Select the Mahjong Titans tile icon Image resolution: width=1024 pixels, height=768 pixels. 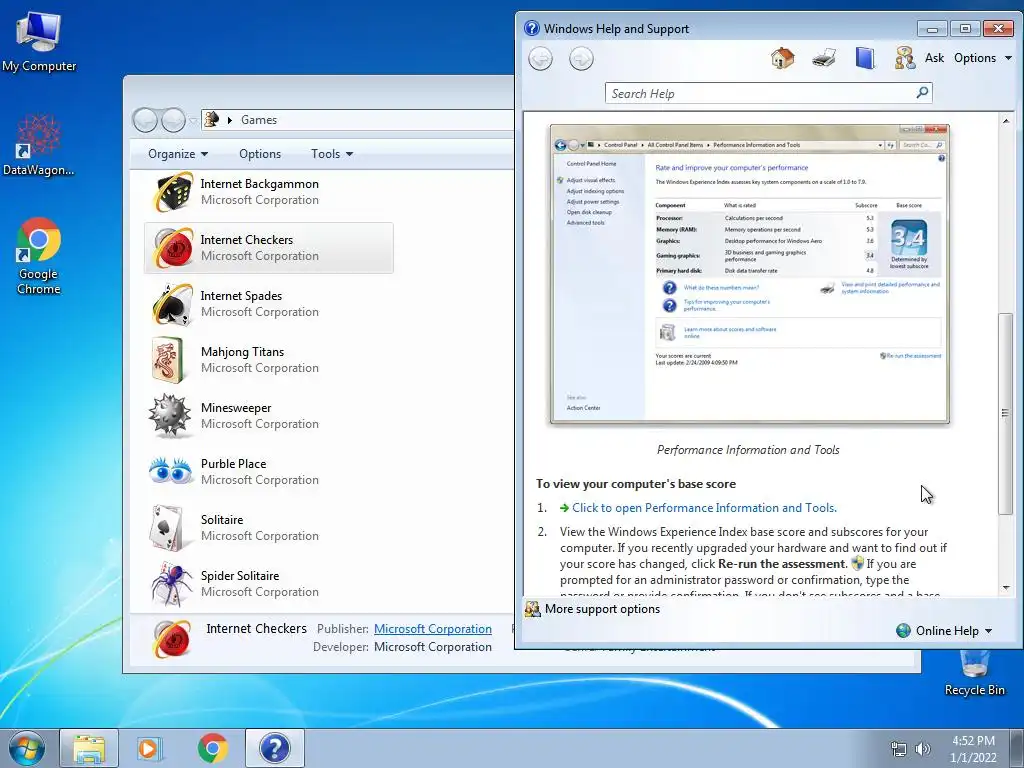[168, 360]
